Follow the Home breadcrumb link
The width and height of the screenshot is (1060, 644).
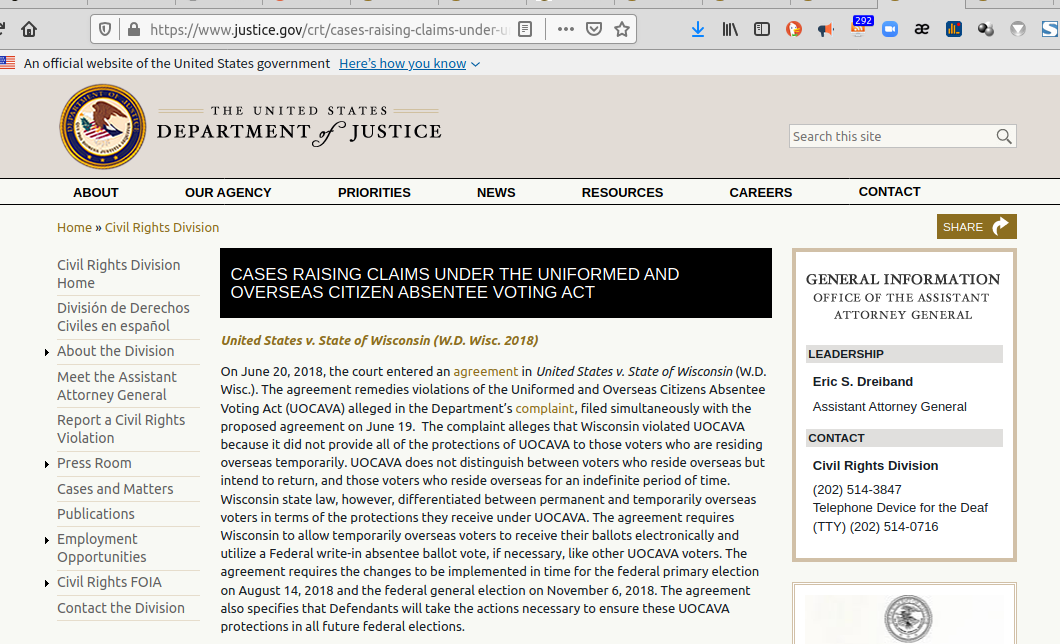click(x=74, y=228)
